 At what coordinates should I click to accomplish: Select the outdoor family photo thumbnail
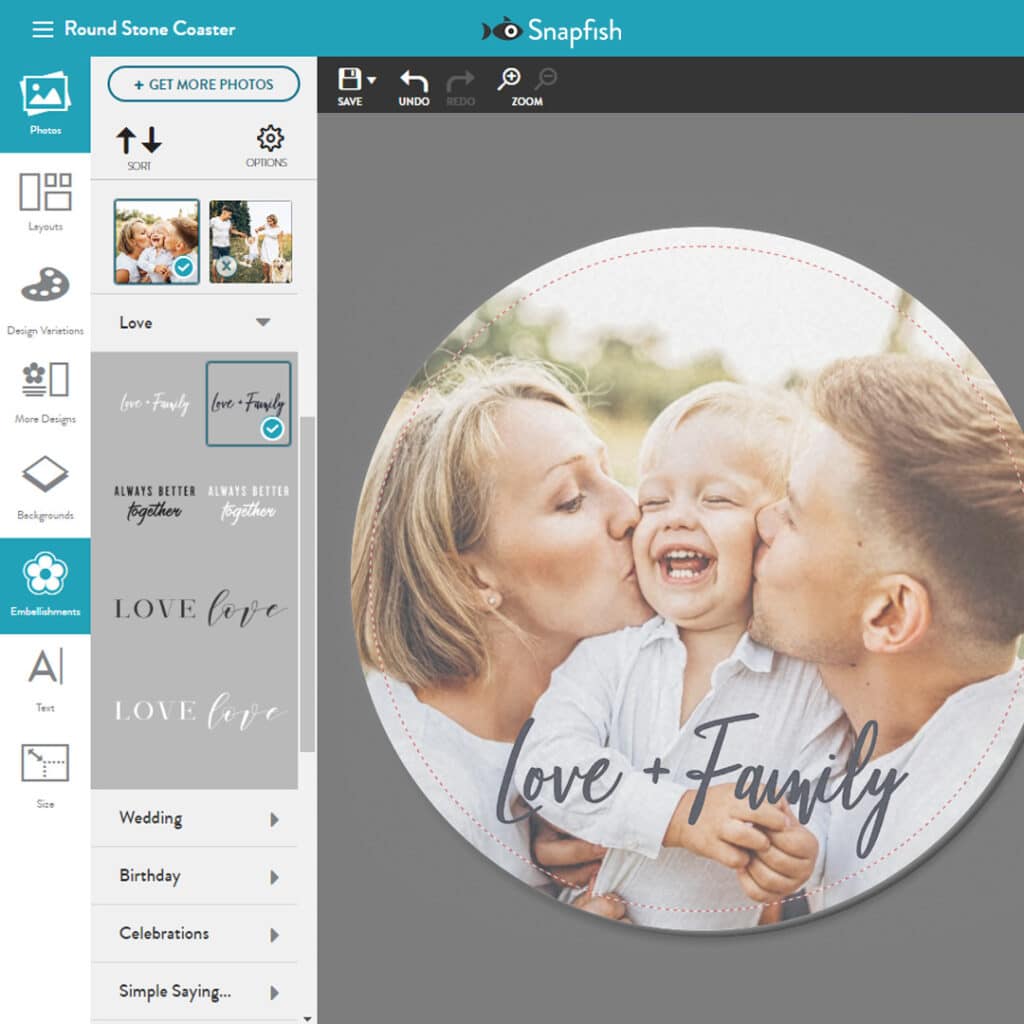pyautogui.click(x=251, y=241)
